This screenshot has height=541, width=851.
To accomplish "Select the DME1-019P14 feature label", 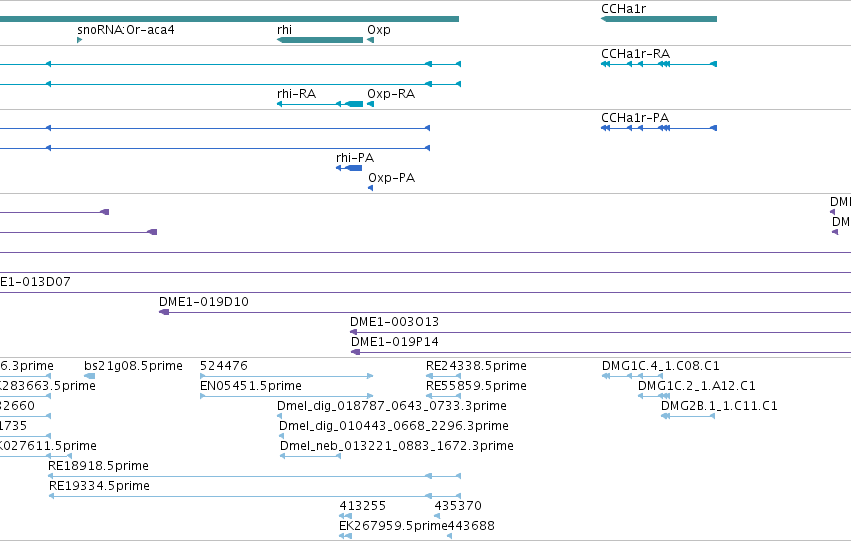I will click(395, 342).
